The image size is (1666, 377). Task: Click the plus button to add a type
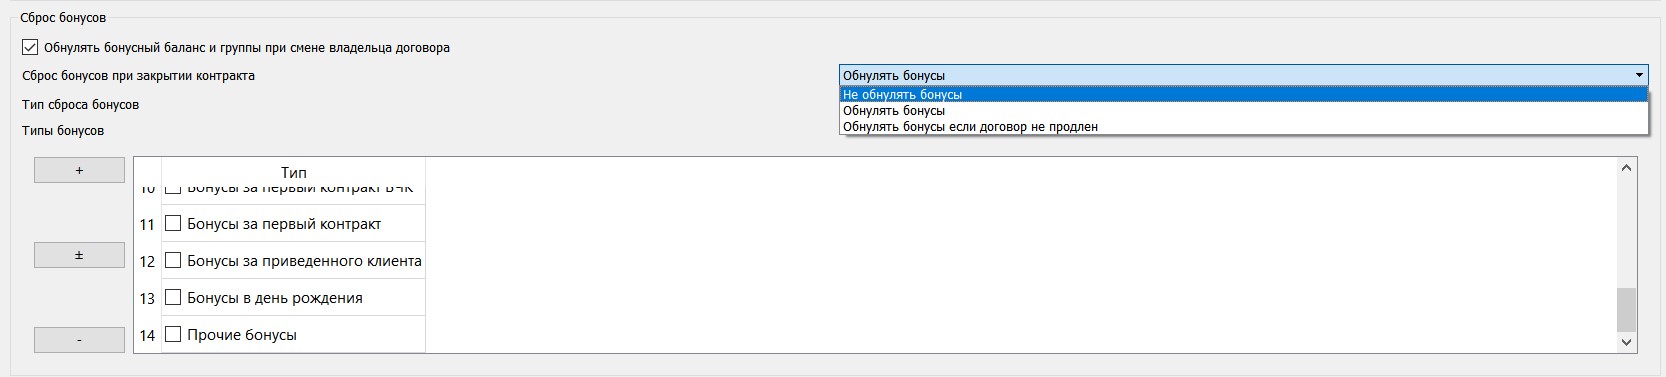79,170
